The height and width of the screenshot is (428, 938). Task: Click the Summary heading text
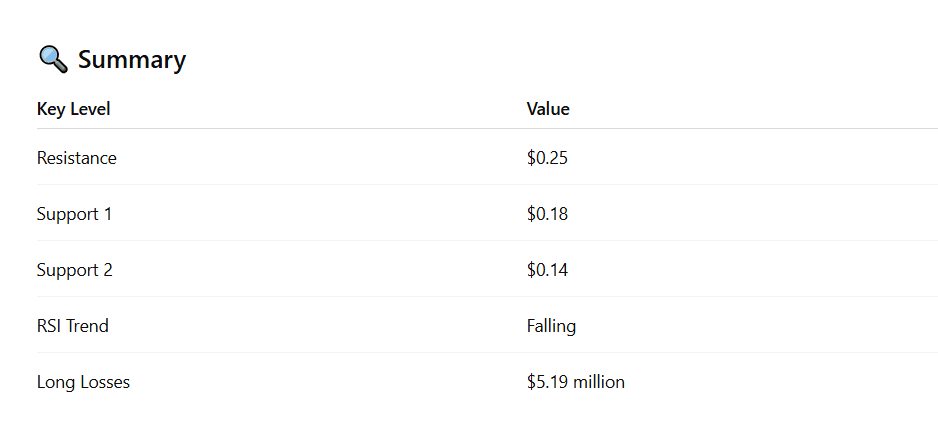click(132, 59)
